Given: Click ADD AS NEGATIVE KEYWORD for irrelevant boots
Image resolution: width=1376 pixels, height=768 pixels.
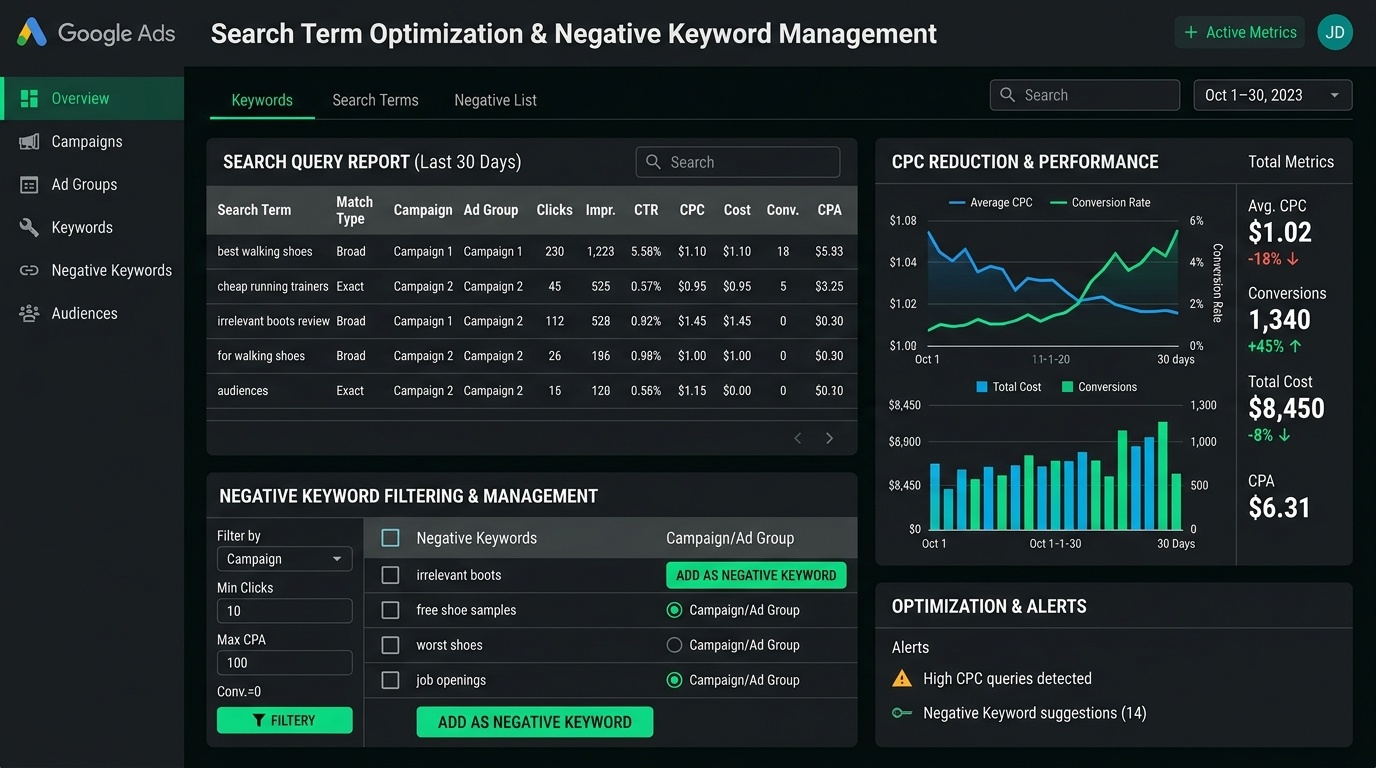Looking at the screenshot, I should pos(756,575).
